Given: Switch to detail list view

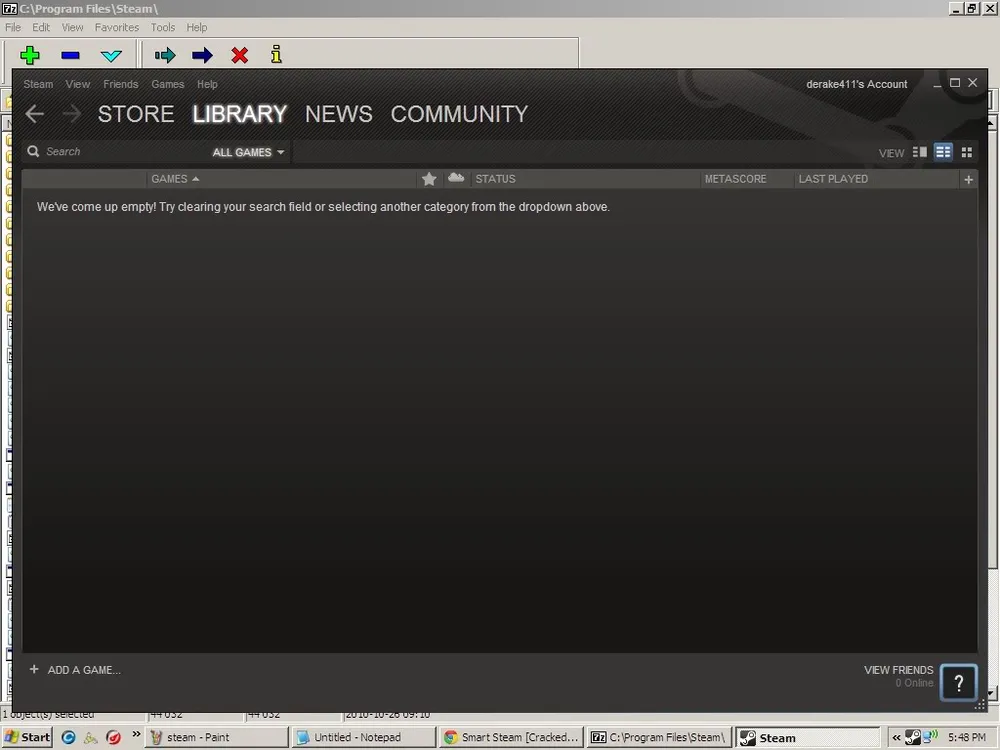Looking at the screenshot, I should click(920, 152).
